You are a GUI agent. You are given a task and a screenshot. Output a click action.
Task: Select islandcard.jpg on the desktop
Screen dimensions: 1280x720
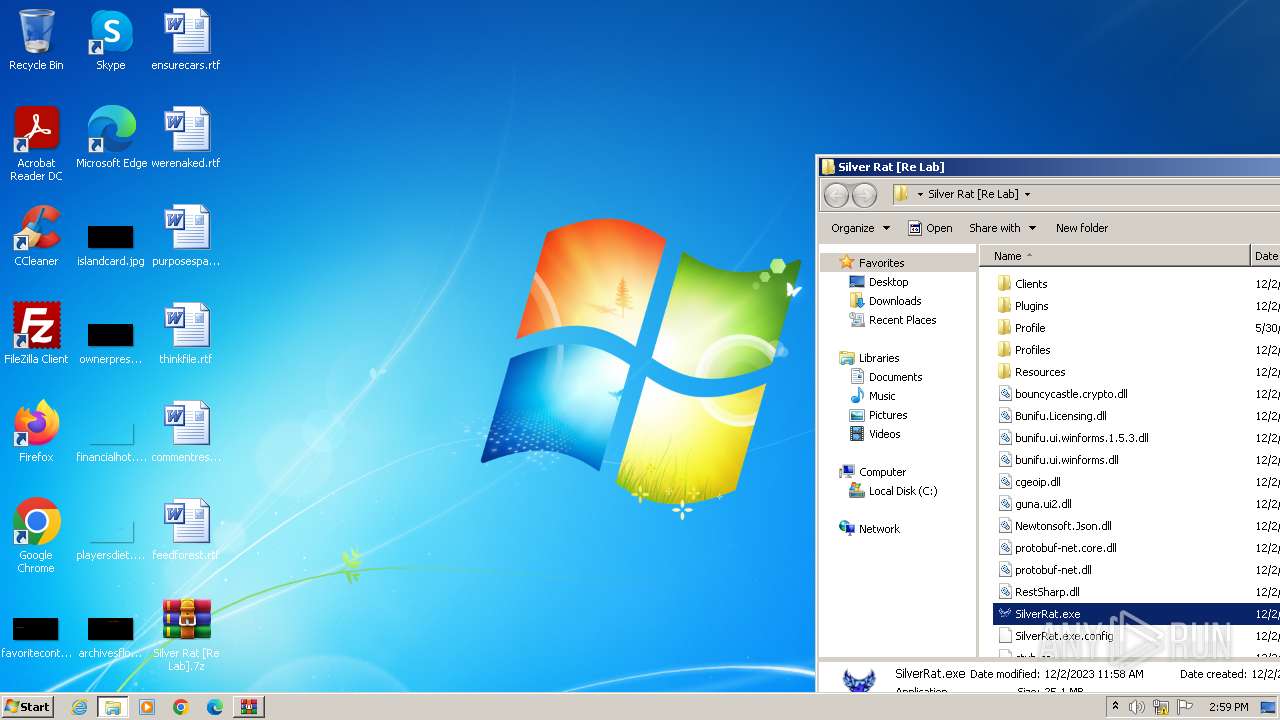pyautogui.click(x=110, y=246)
